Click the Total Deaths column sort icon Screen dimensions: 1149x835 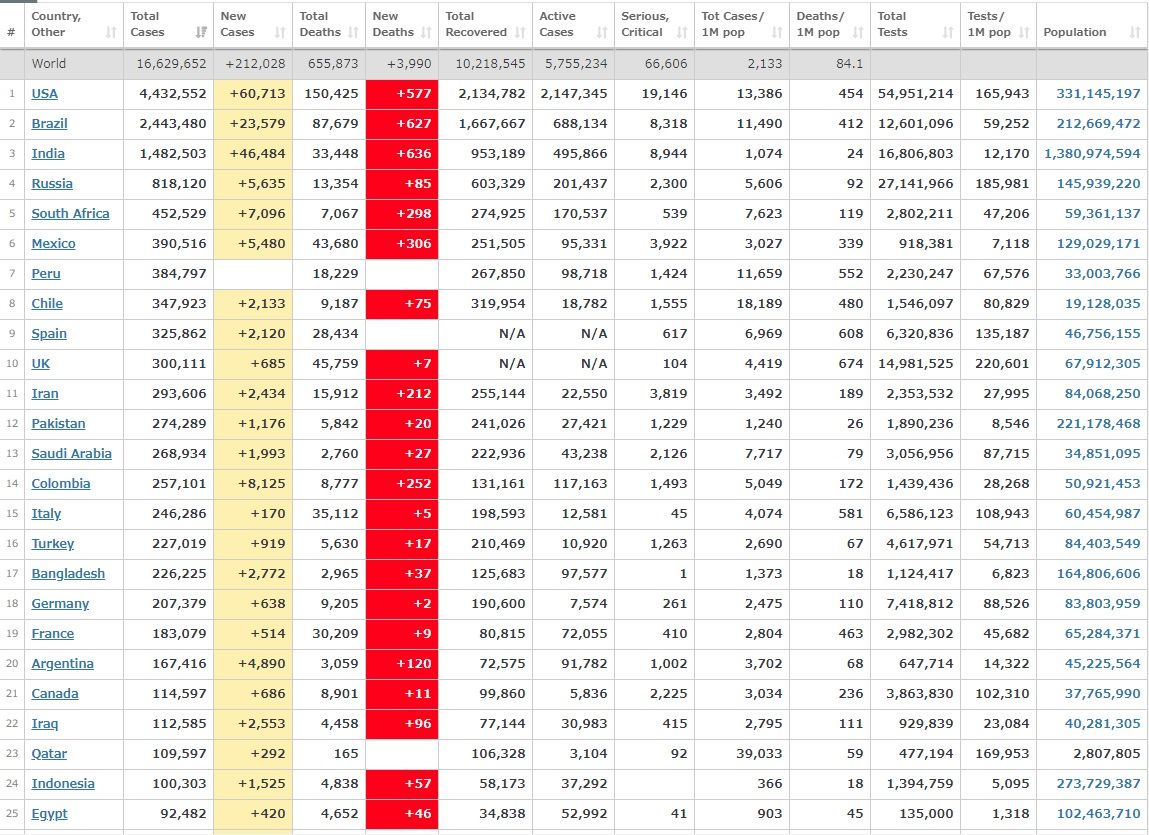(352, 33)
